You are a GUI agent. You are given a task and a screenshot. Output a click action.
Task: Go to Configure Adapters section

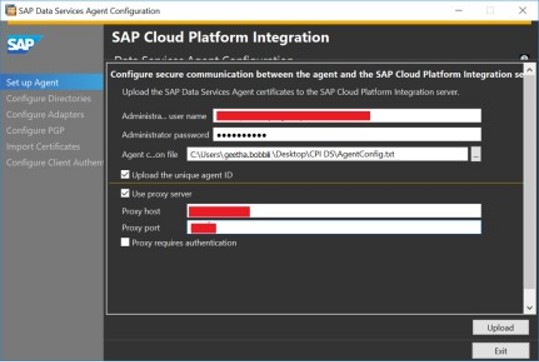point(45,114)
